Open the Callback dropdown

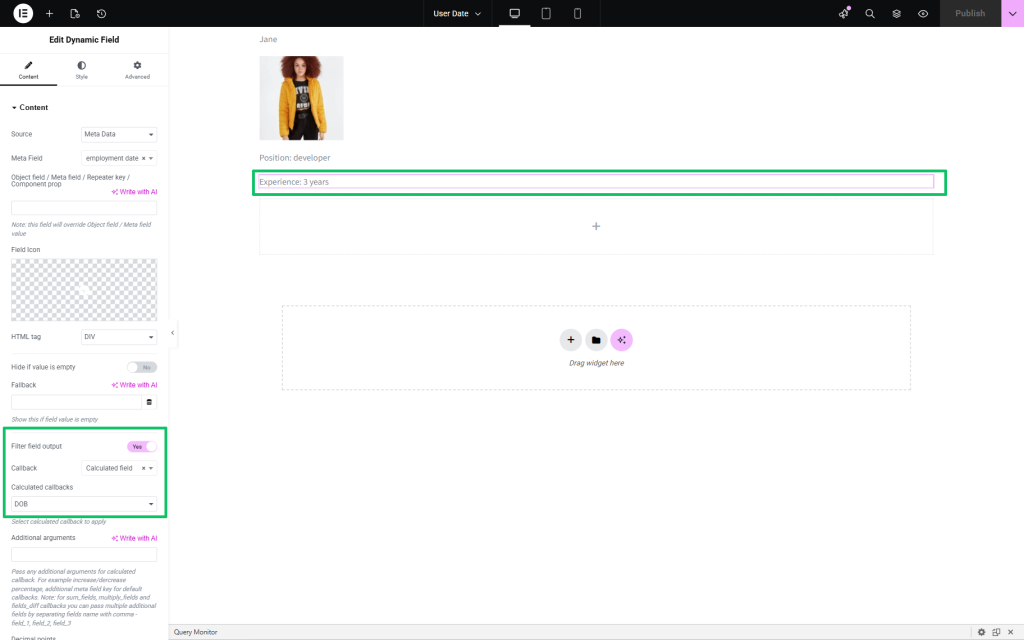(x=119, y=468)
